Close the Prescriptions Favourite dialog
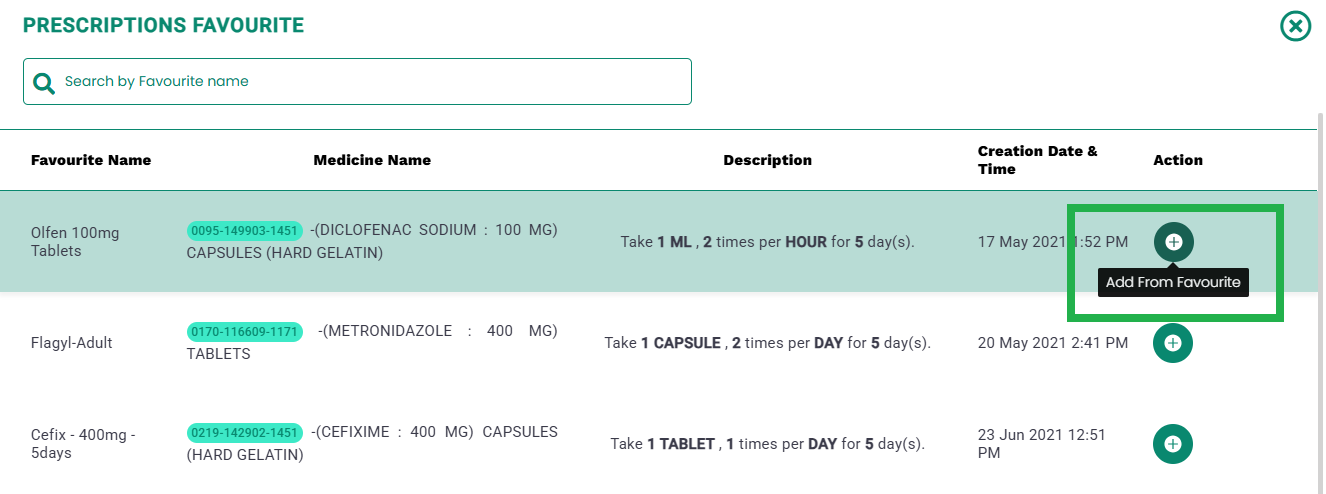 click(x=1295, y=26)
